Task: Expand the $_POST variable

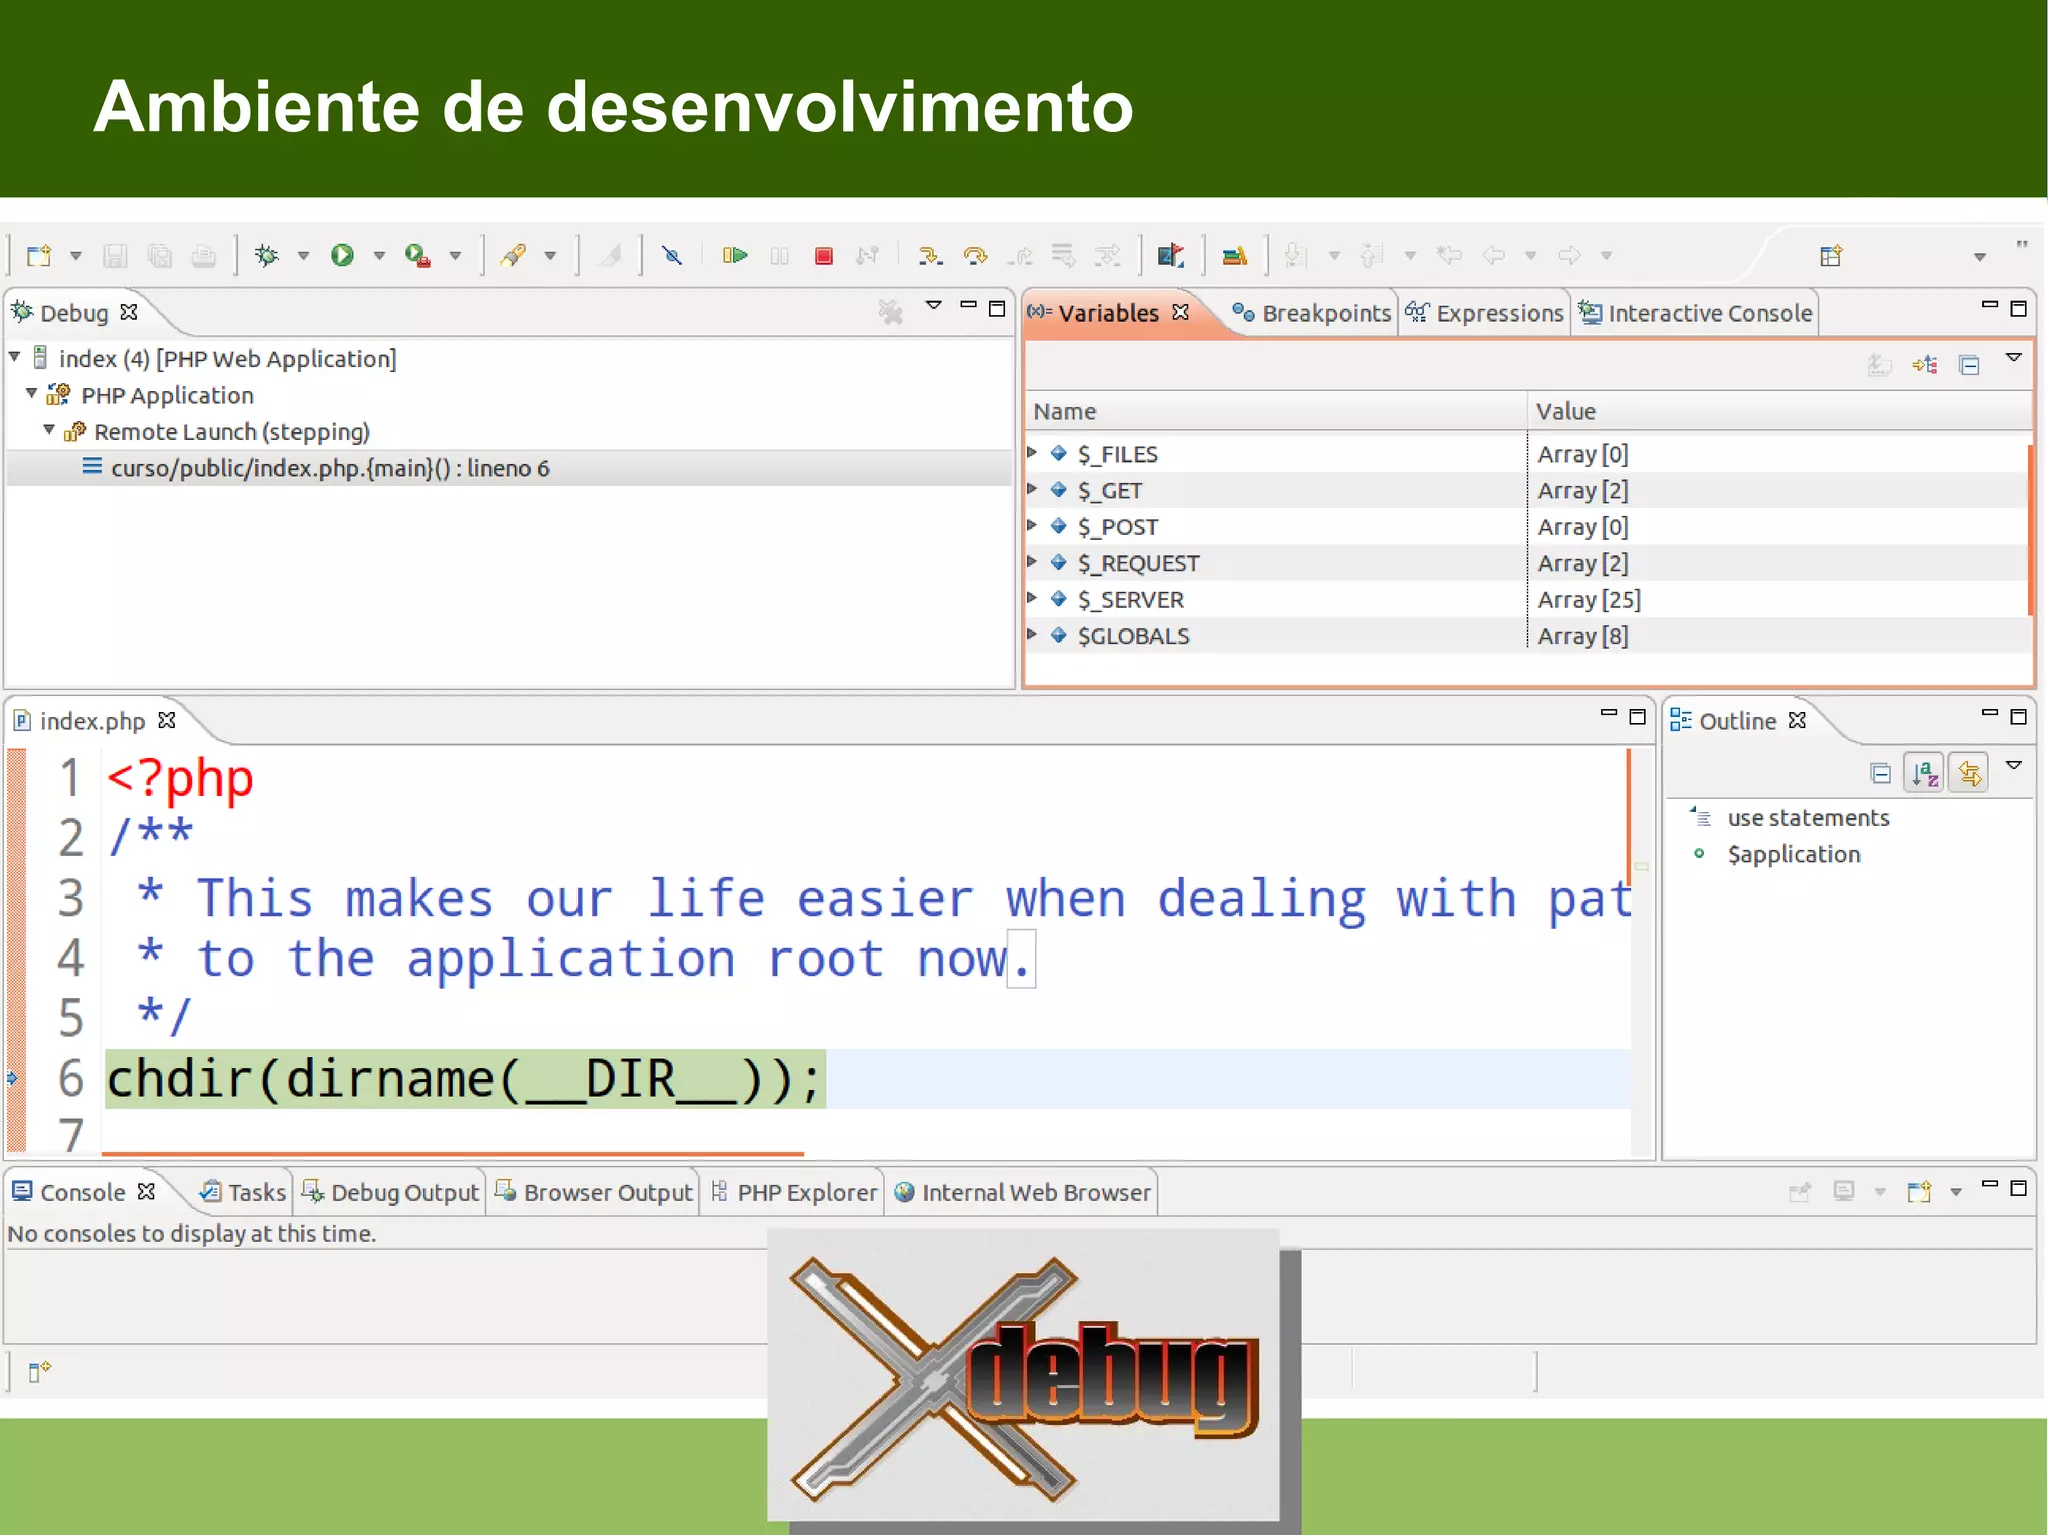Action: pyautogui.click(x=1032, y=525)
